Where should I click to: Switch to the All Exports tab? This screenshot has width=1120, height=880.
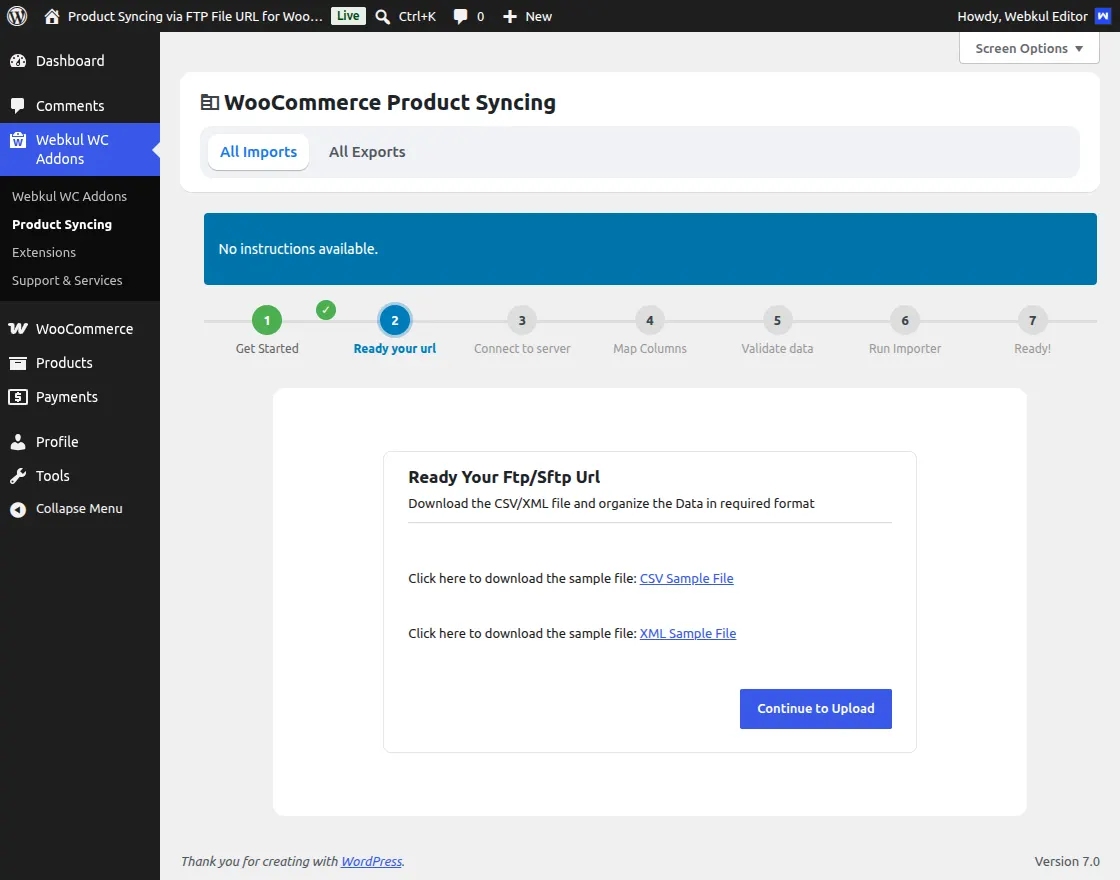click(x=367, y=151)
